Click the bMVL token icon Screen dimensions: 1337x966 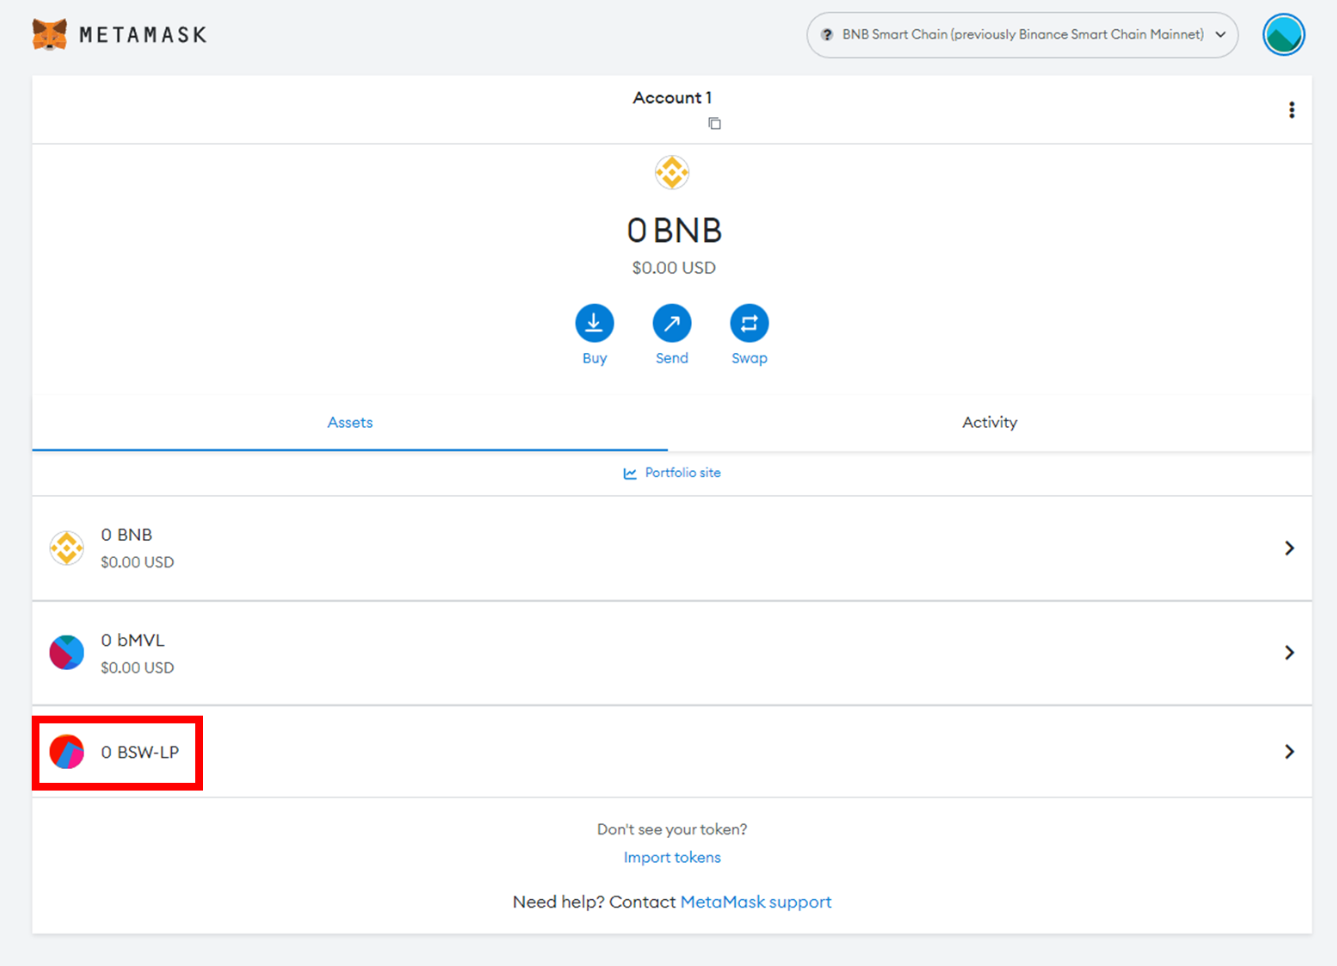(67, 653)
